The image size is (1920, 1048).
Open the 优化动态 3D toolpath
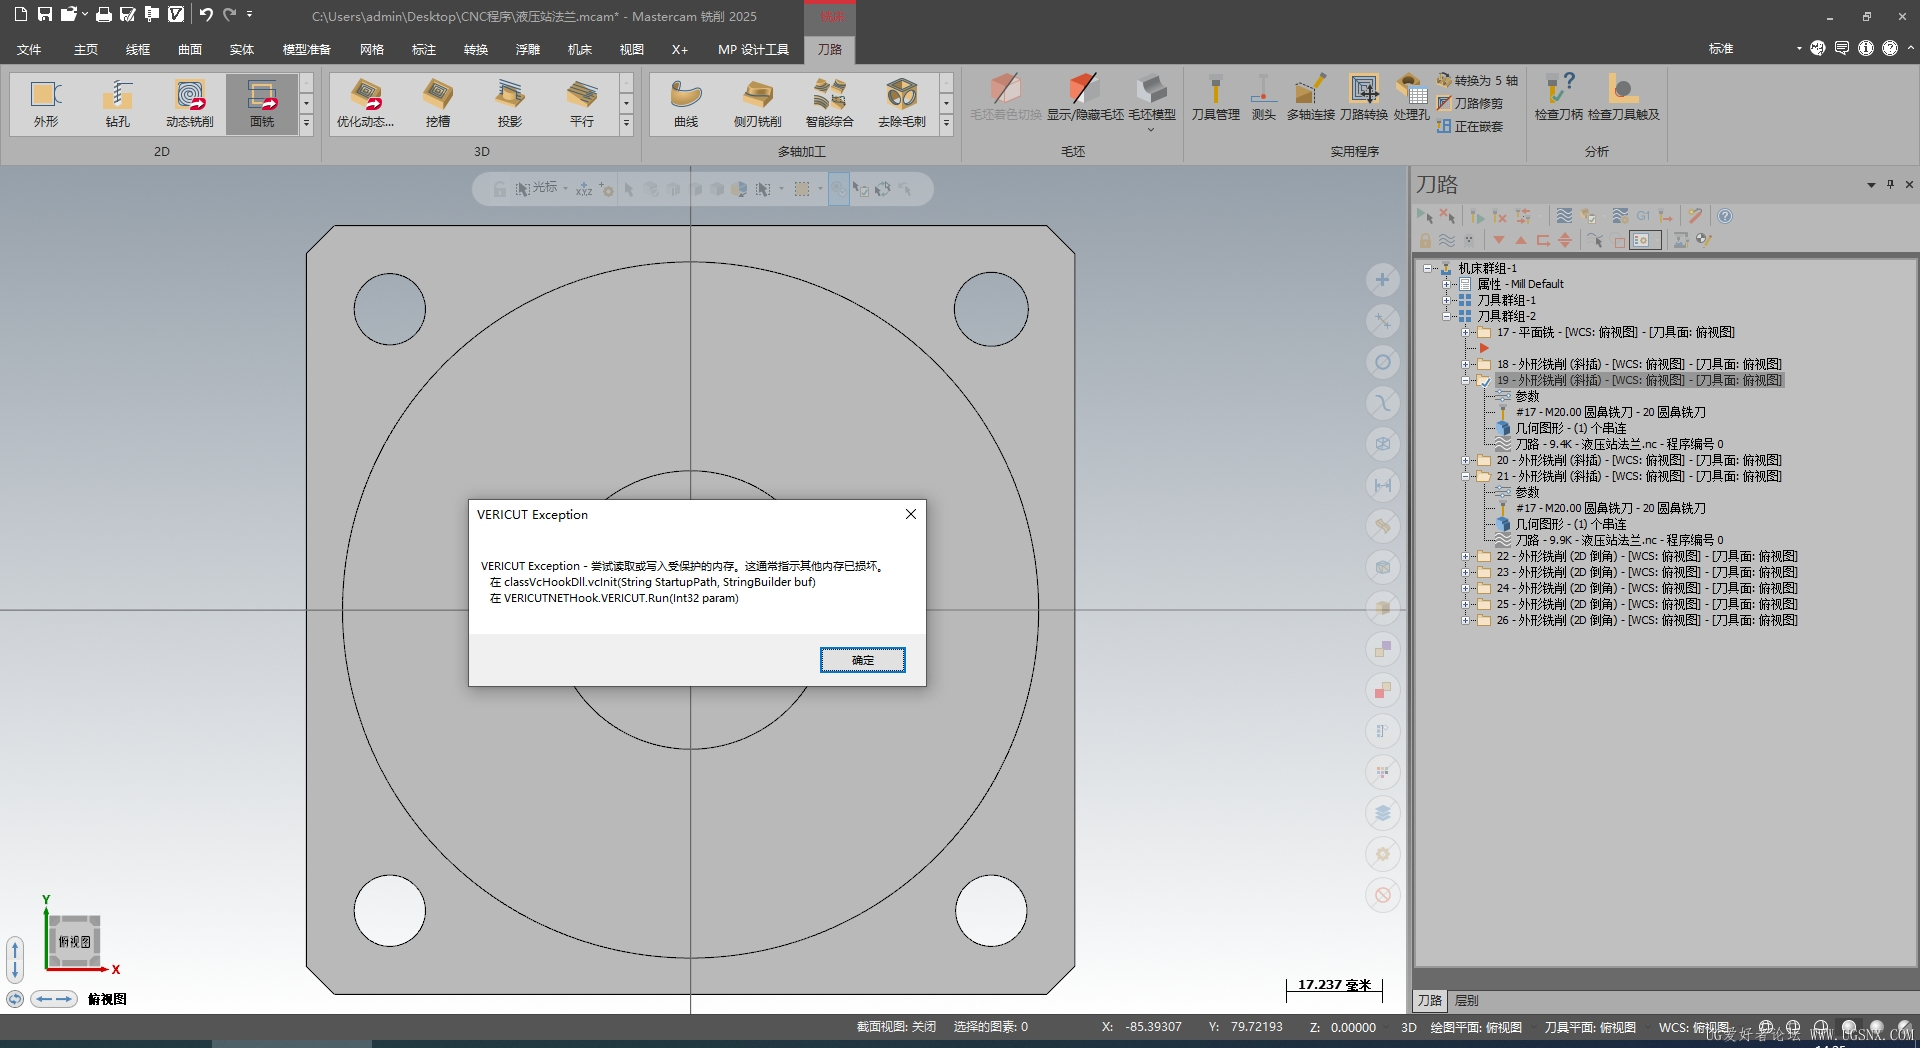[366, 104]
